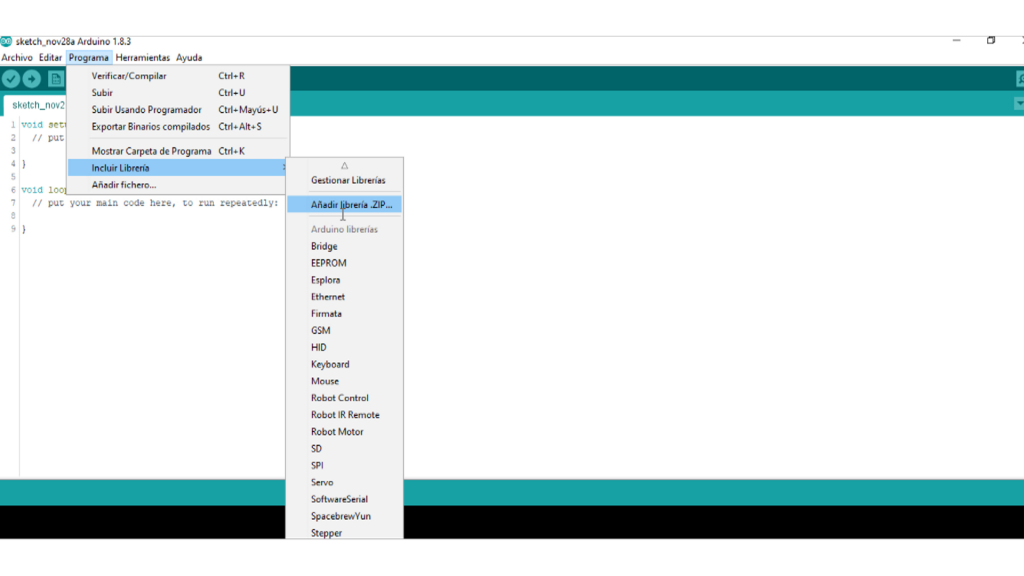Switch to the sketch_nov28a tab
1024x576 pixels.
[x=36, y=105]
